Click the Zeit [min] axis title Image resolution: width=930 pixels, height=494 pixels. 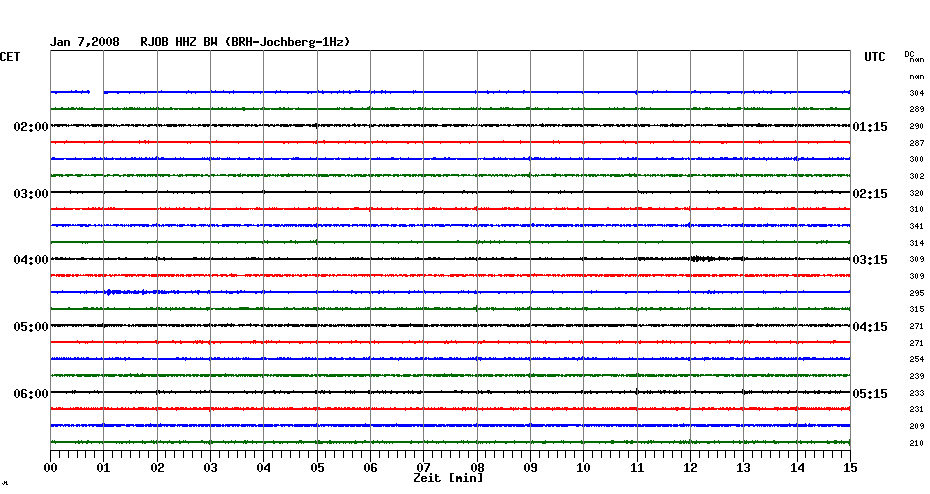pos(448,478)
